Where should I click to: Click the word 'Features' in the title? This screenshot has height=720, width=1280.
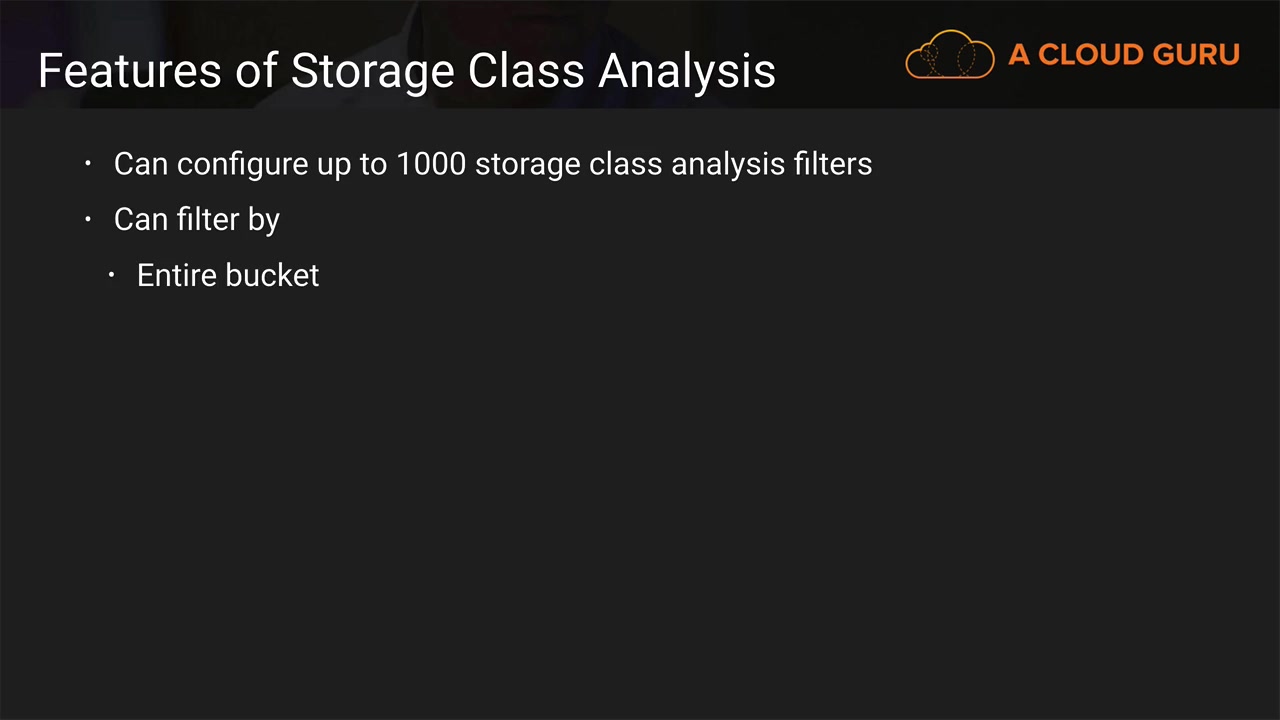click(x=111, y=71)
